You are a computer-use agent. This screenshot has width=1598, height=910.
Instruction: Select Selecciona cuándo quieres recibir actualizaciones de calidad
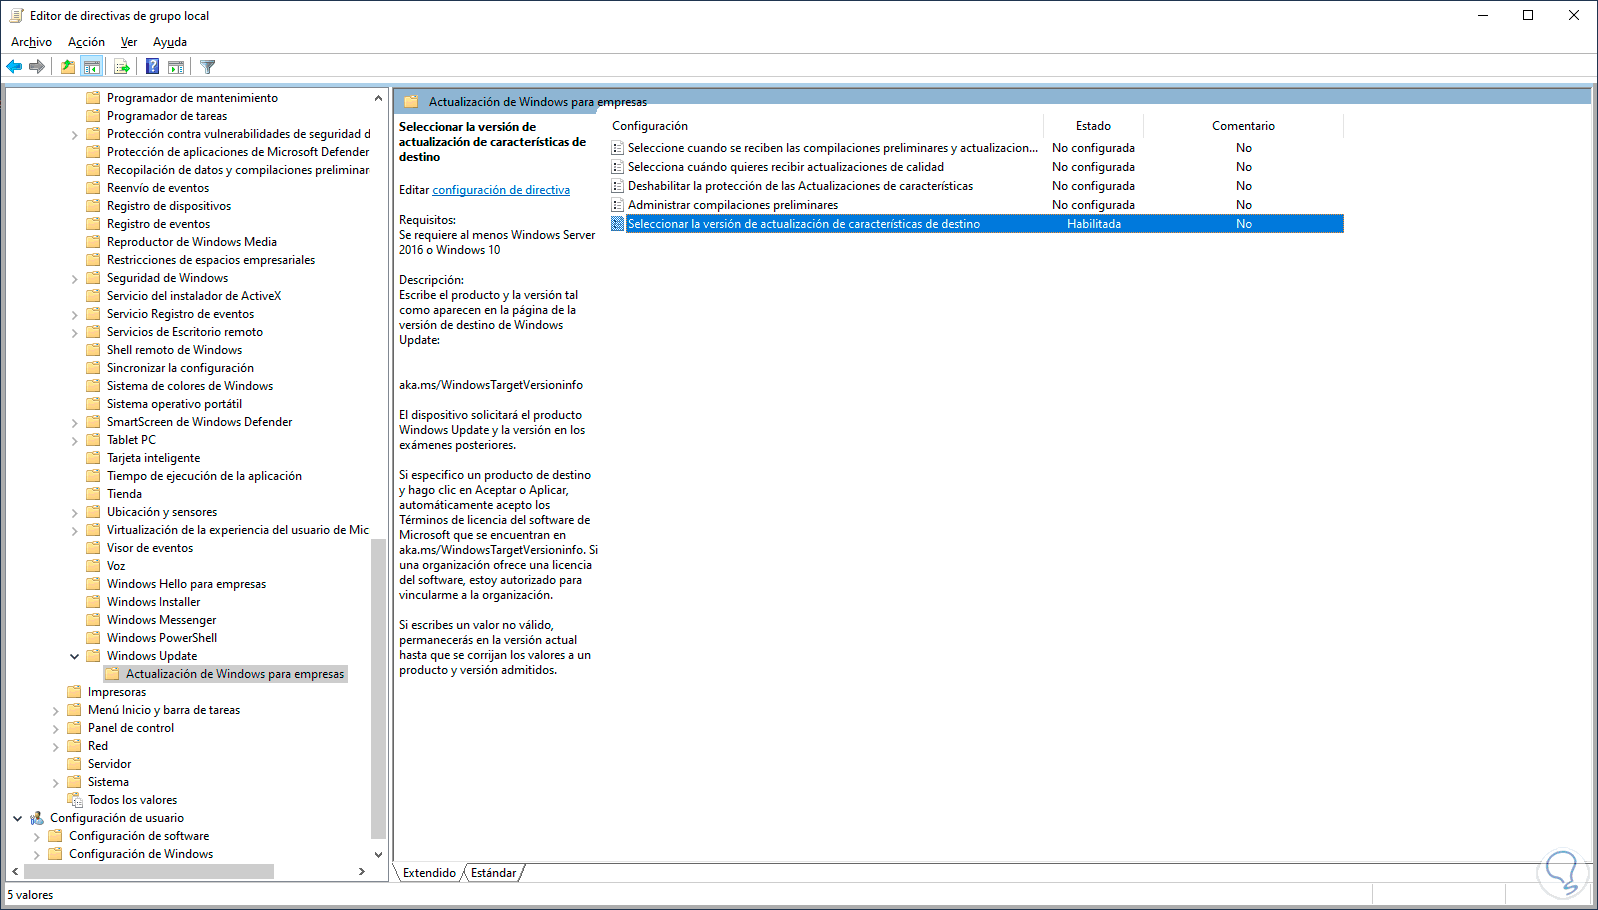coord(786,167)
